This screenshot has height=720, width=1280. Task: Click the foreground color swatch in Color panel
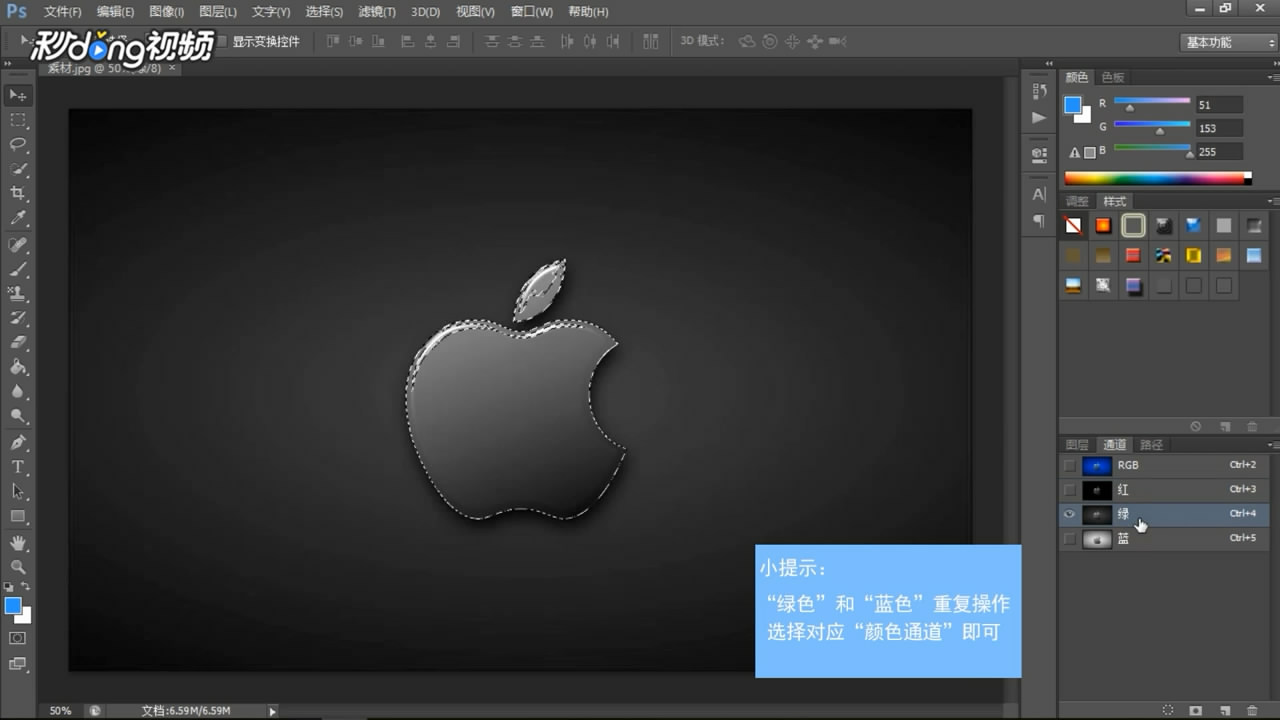pyautogui.click(x=1073, y=105)
